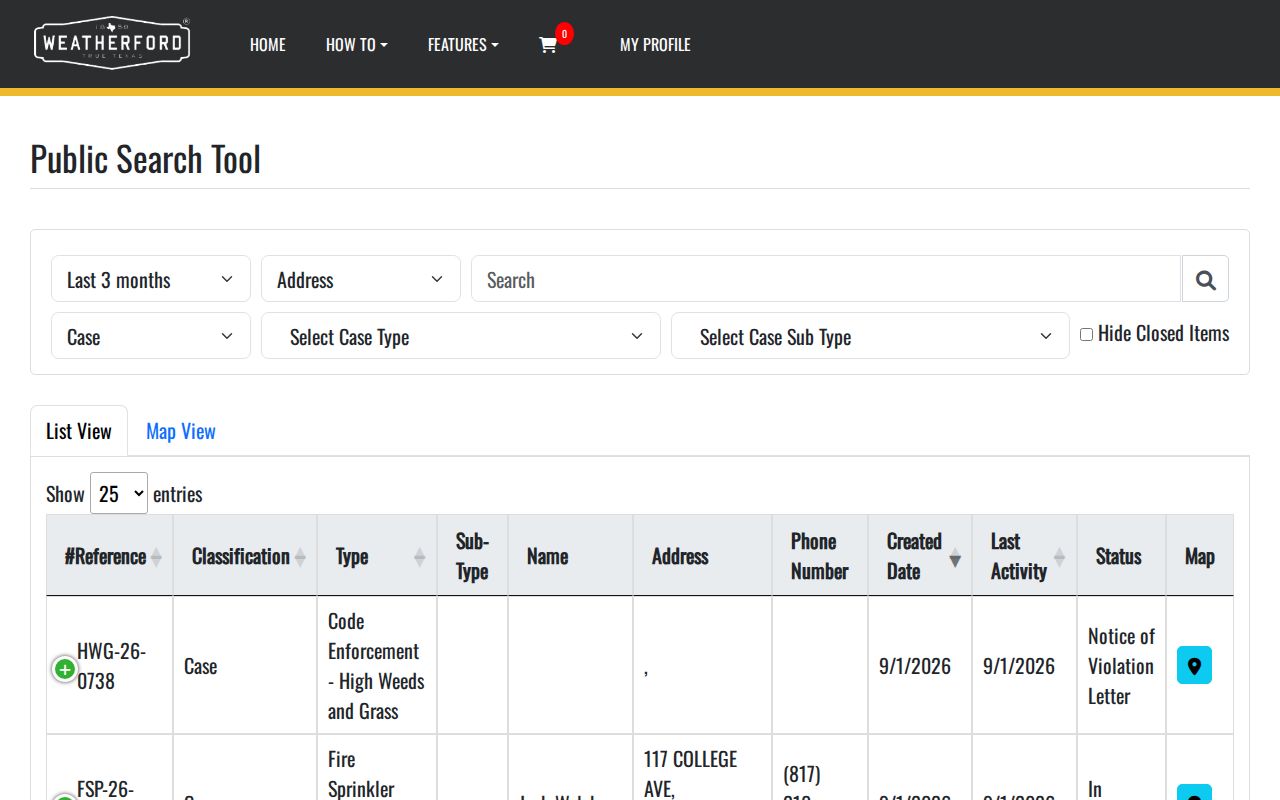Open the shopping cart
This screenshot has width=1280, height=800.
tap(548, 45)
